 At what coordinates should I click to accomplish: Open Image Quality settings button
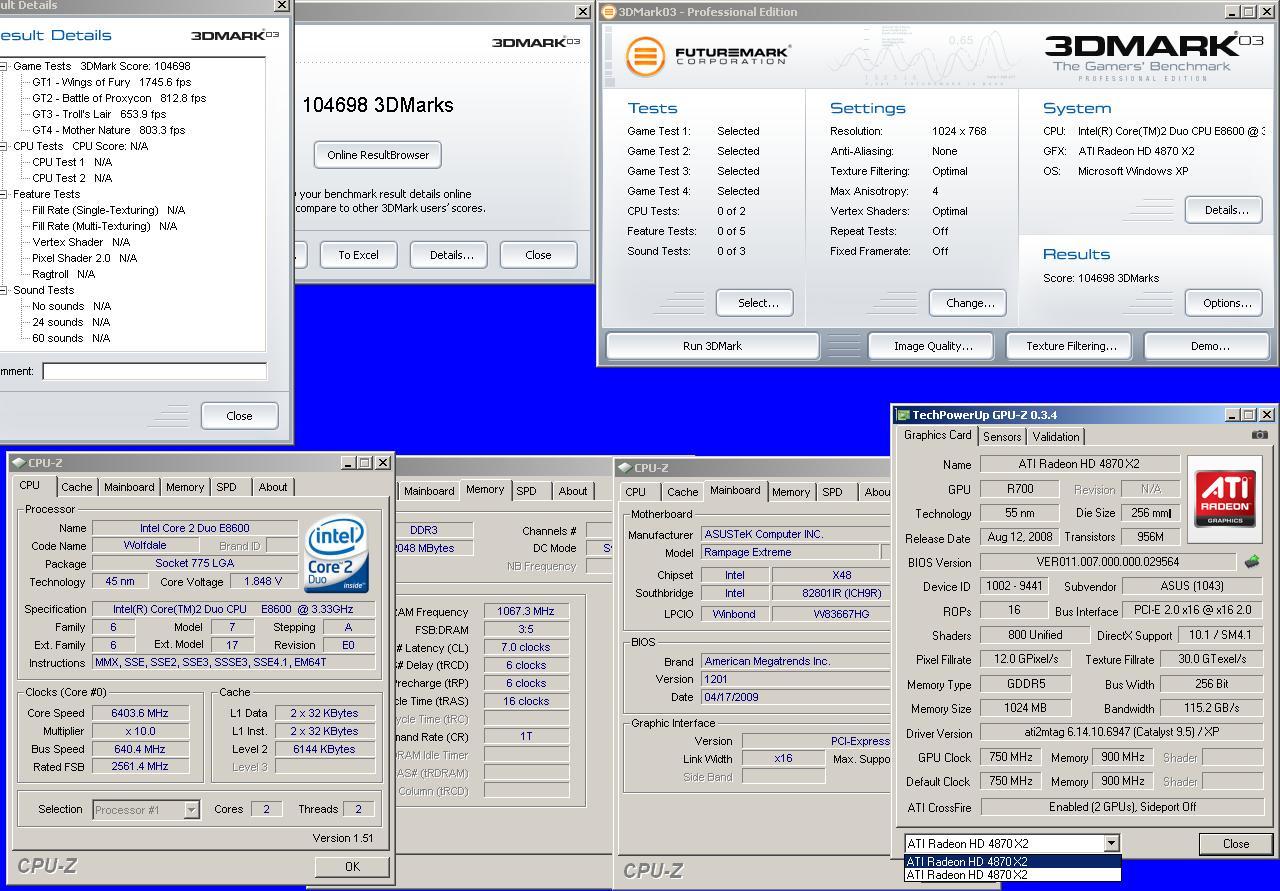pos(932,346)
